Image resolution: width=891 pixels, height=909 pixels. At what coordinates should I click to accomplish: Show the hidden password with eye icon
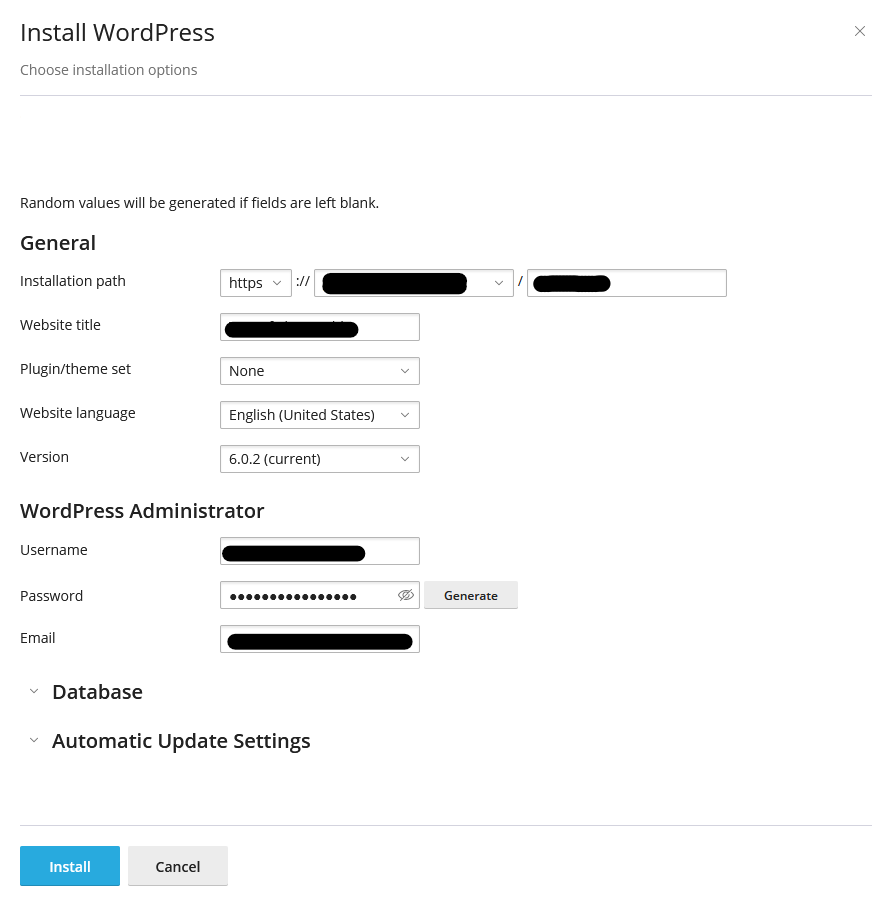point(405,595)
